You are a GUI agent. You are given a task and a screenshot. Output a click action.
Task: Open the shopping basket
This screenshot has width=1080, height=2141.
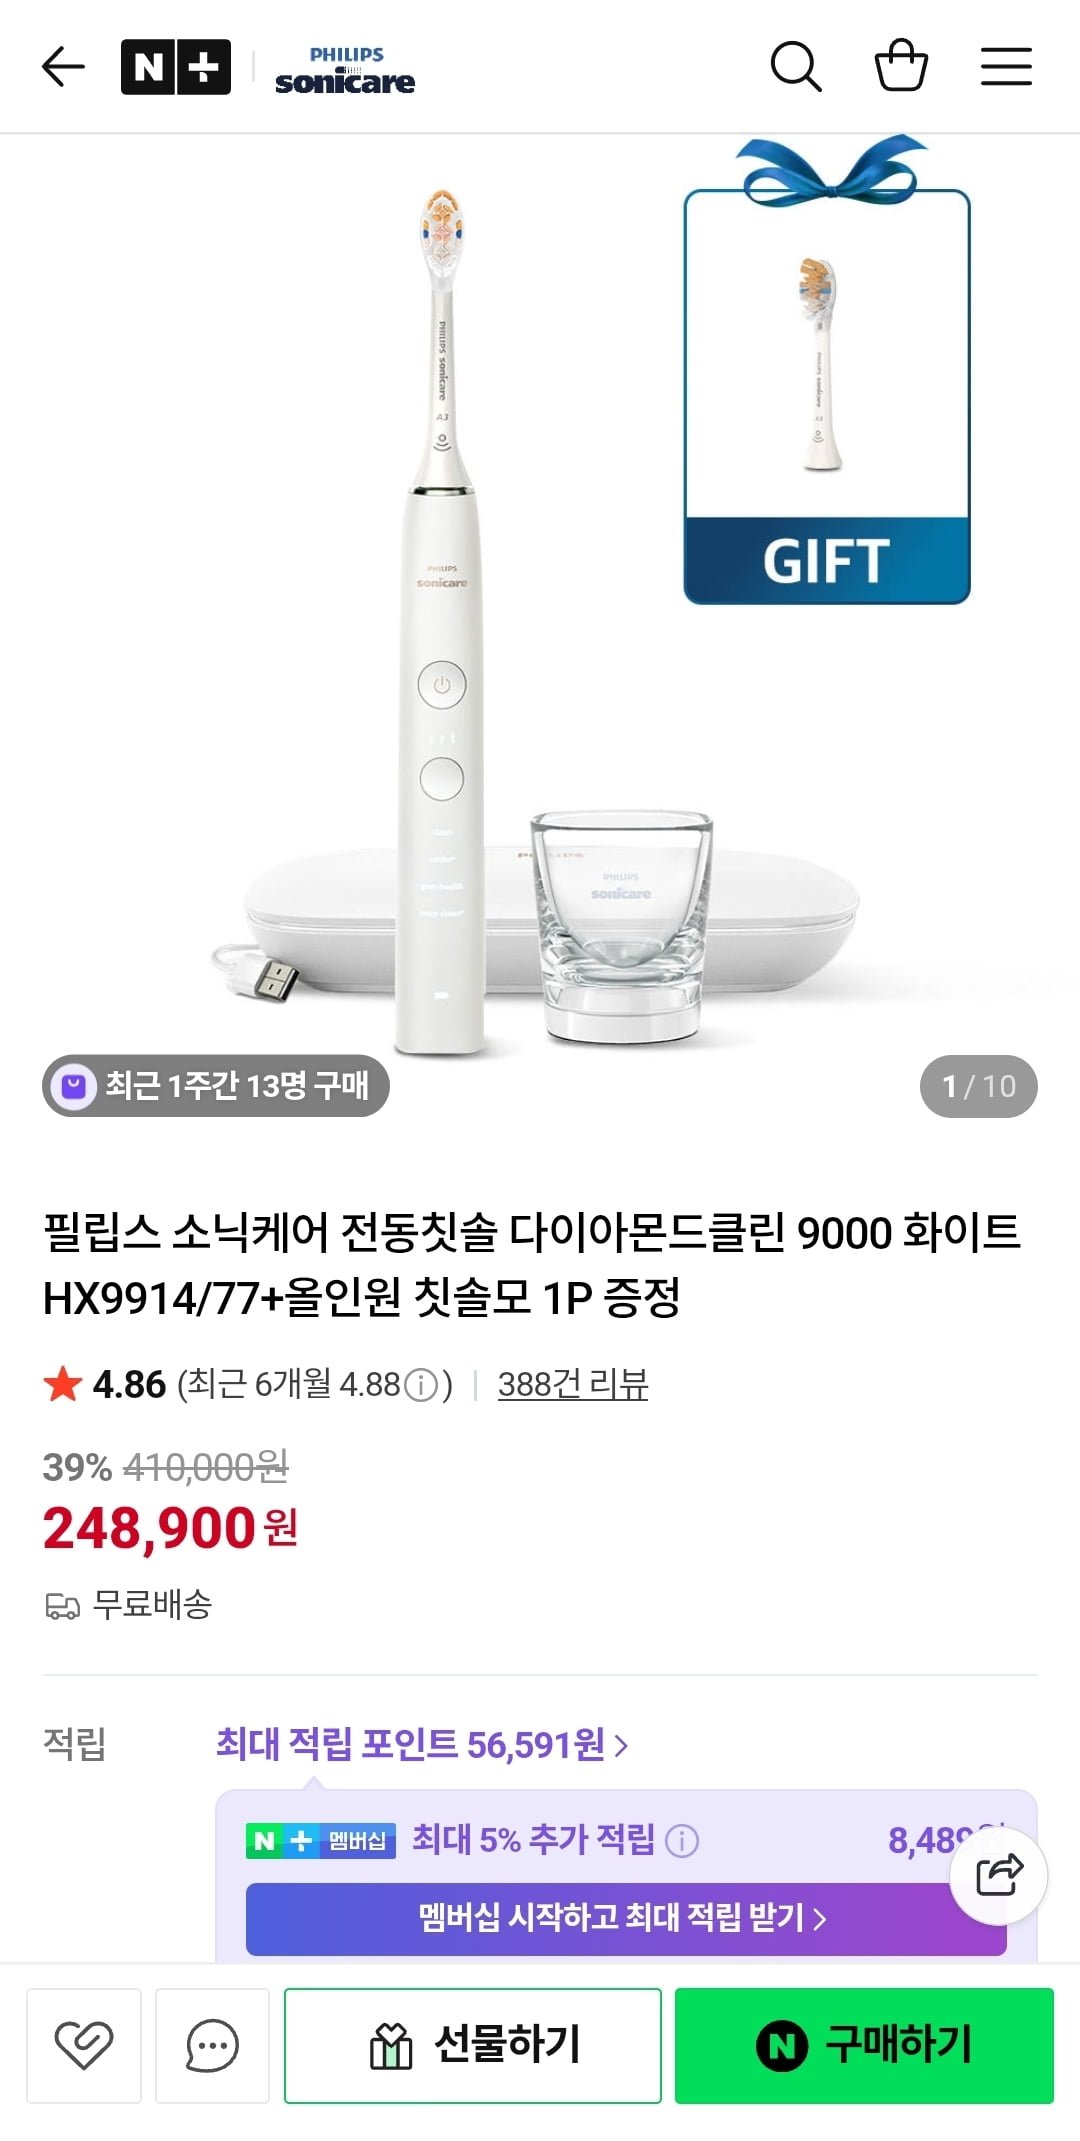point(901,66)
